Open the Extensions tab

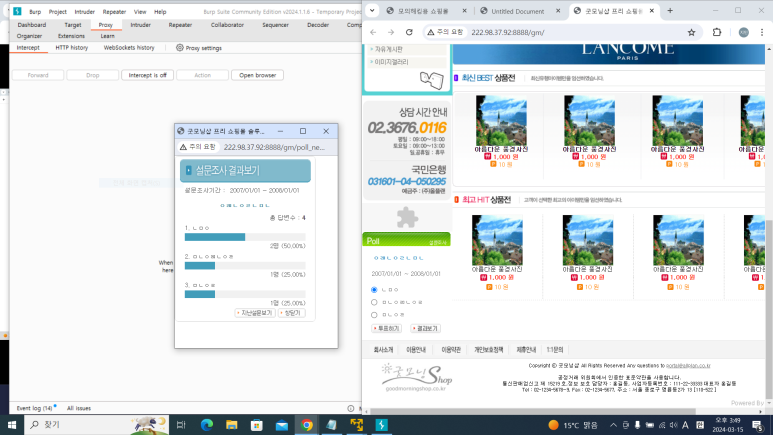tap(71, 36)
